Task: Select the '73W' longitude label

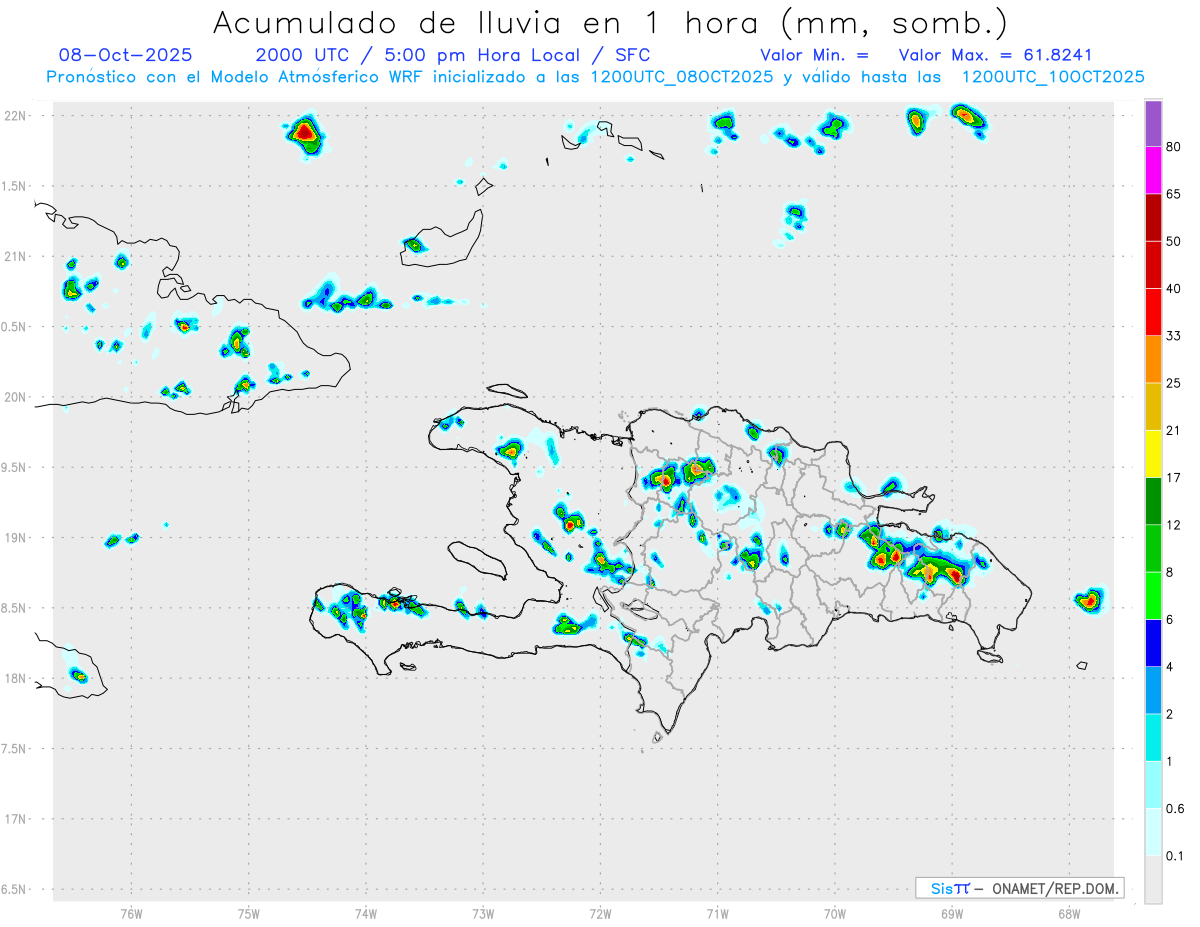Action: [x=483, y=913]
